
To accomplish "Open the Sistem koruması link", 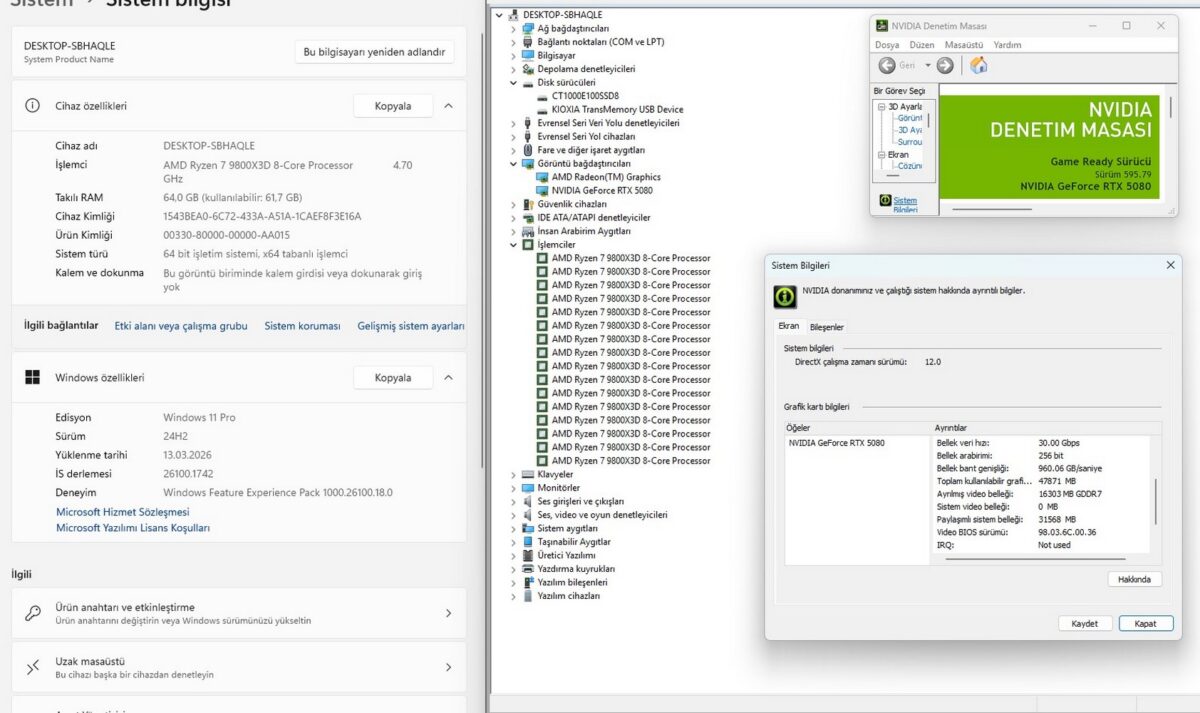I will click(302, 326).
